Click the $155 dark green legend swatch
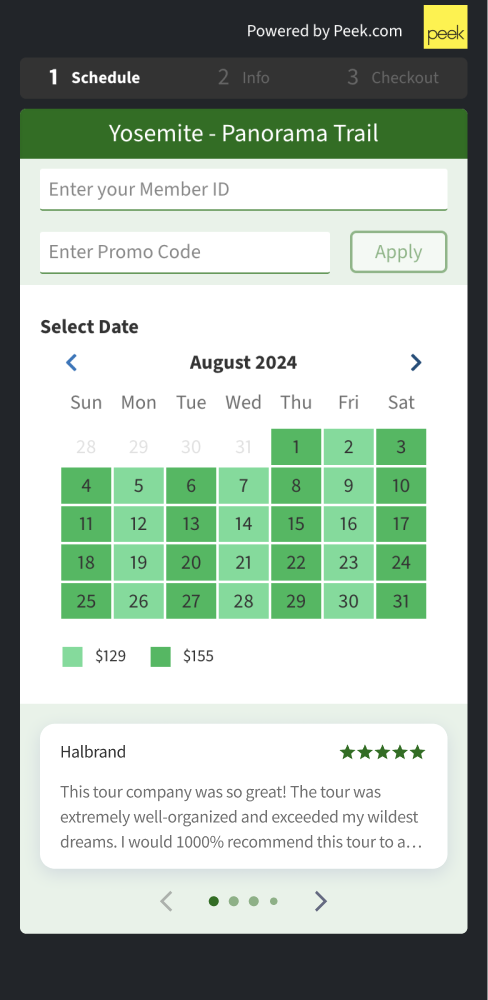This screenshot has width=488, height=1000. point(161,657)
